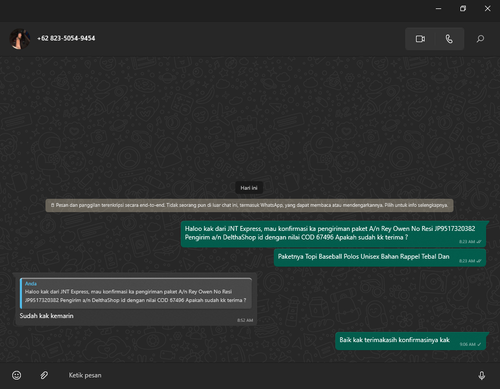The width and height of the screenshot is (500, 389).
Task: Attach a file with paperclip icon
Action: 44,375
